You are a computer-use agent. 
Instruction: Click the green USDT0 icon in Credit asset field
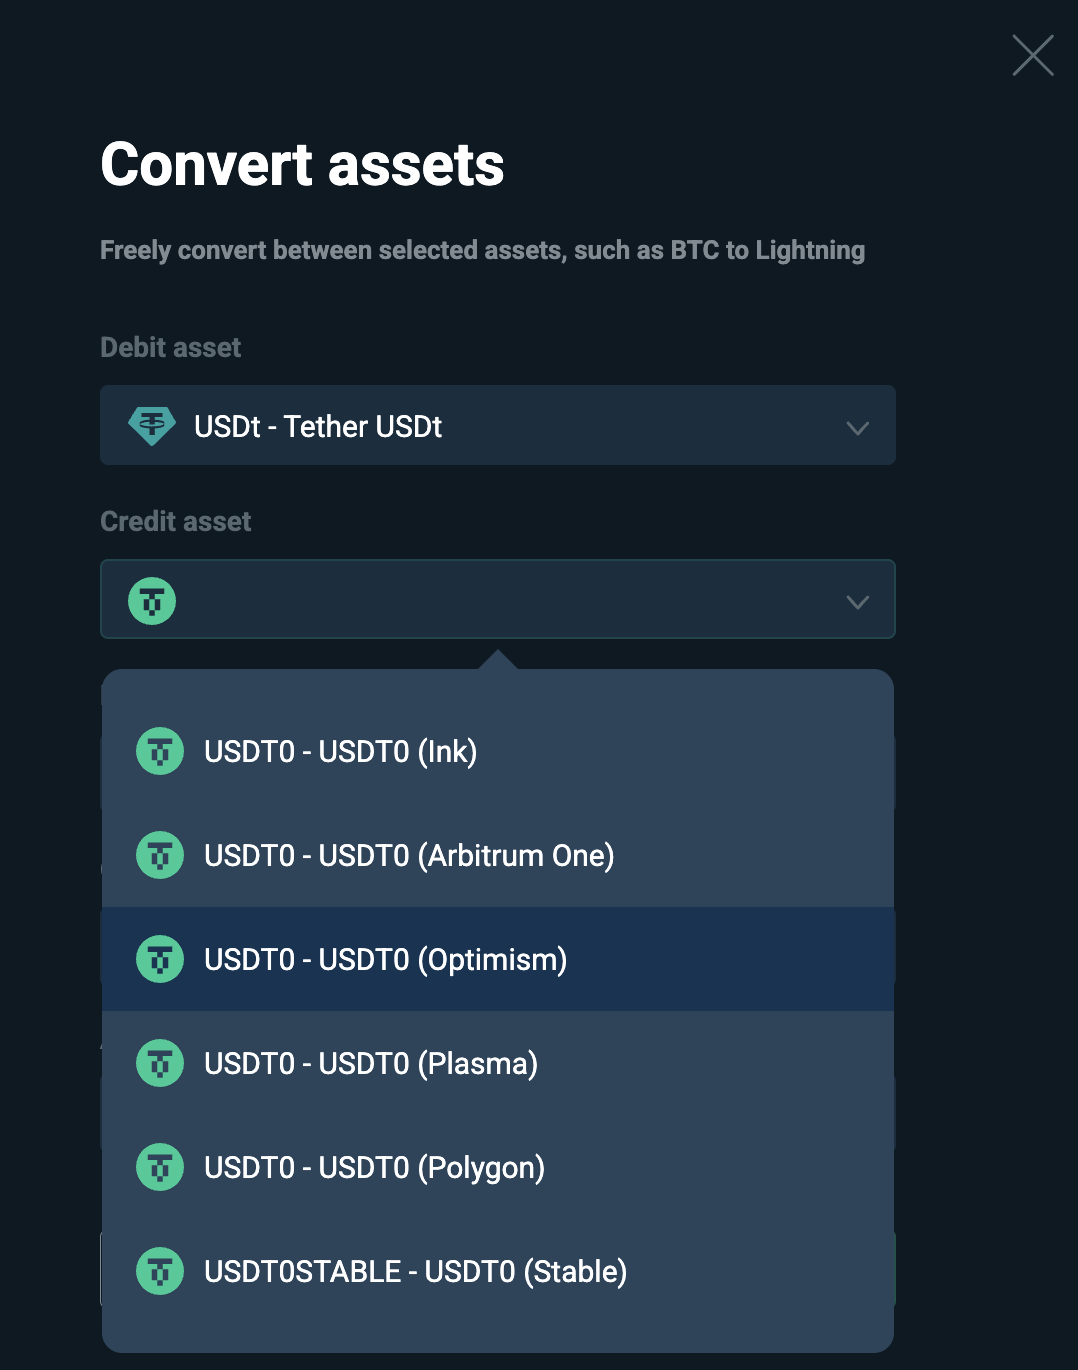(x=152, y=601)
